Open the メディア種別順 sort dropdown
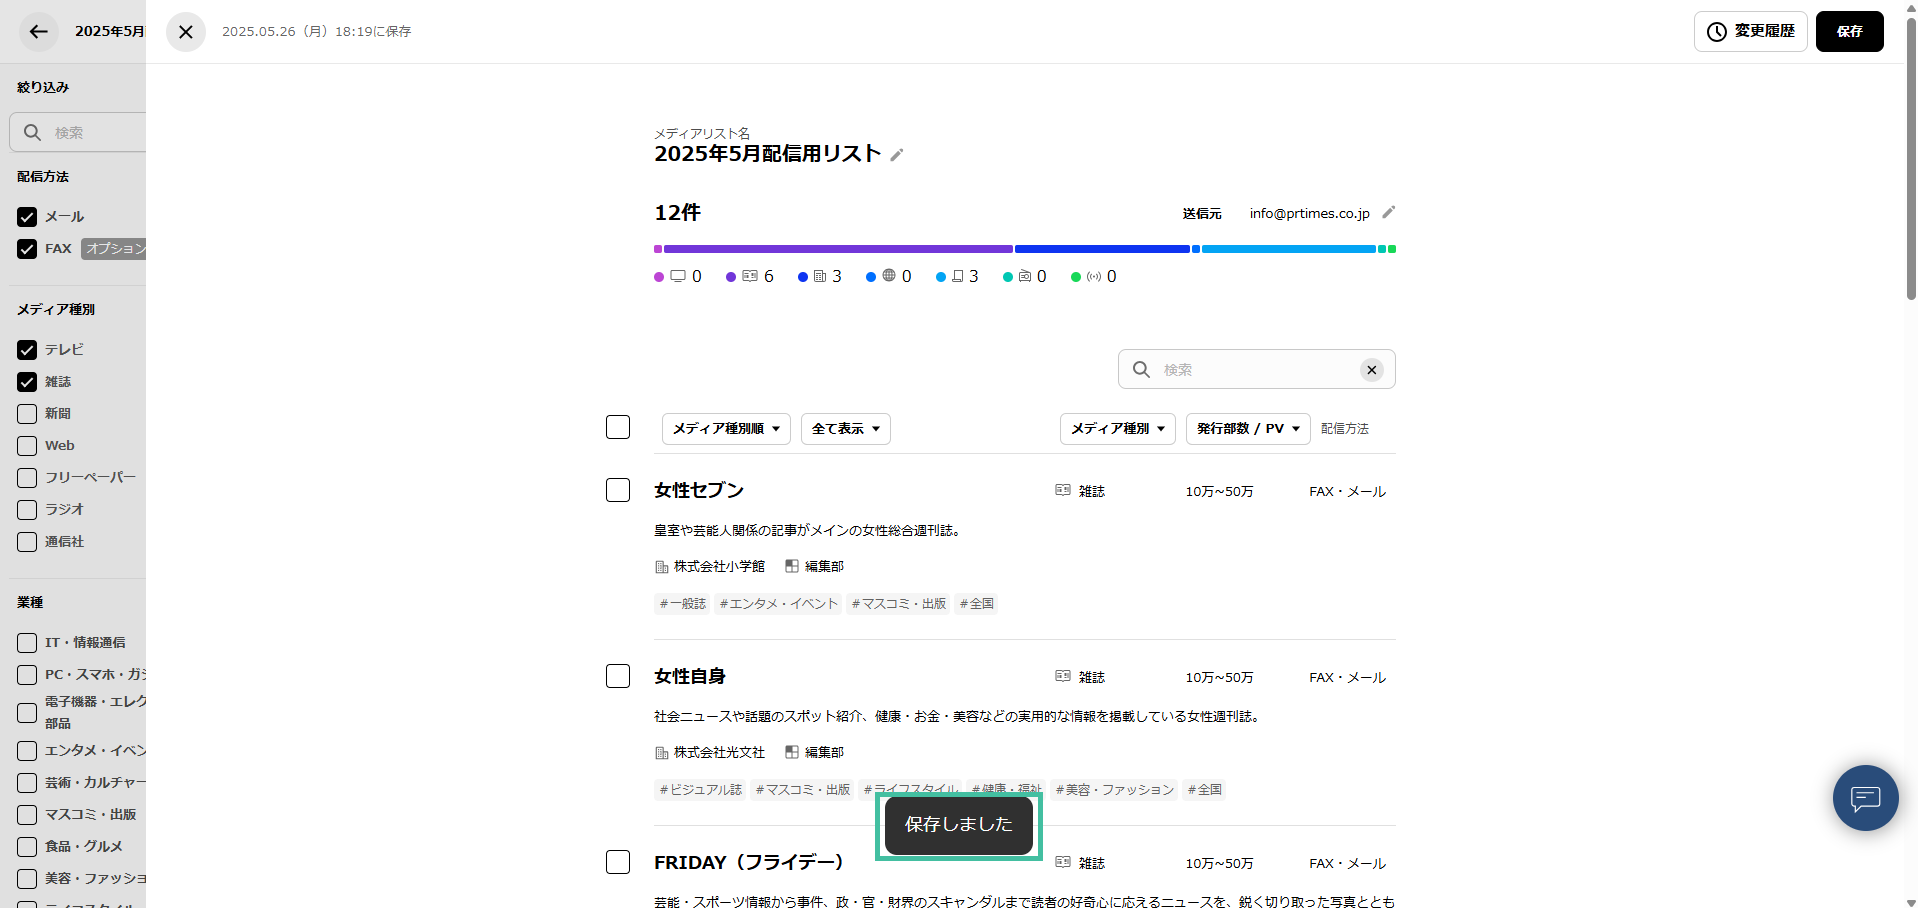This screenshot has height=908, width=1918. pyautogui.click(x=726, y=429)
